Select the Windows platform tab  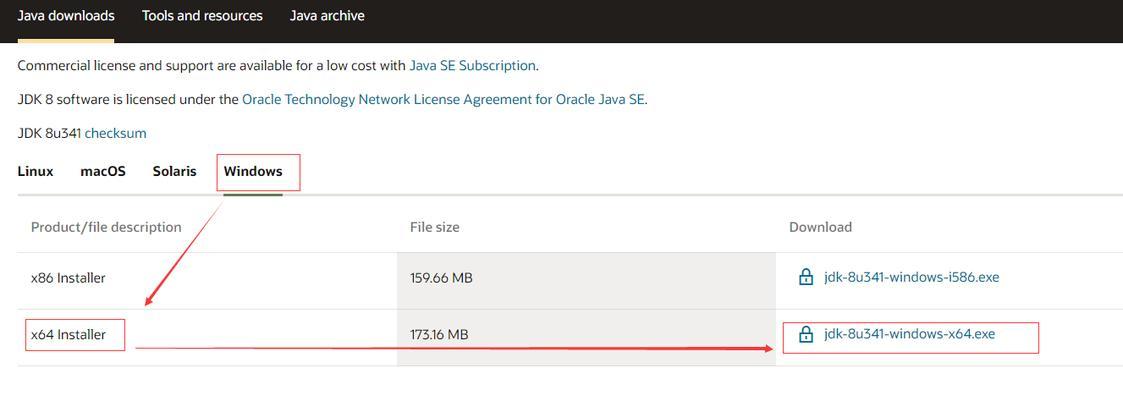(x=253, y=172)
